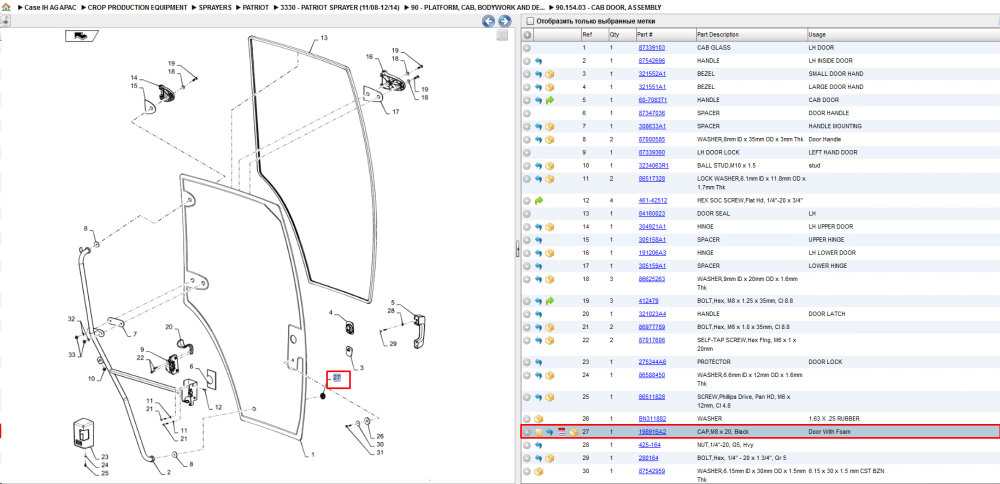Click red list icon in CAP row 27
Image resolution: width=1000 pixels, height=484 pixels.
pos(562,432)
